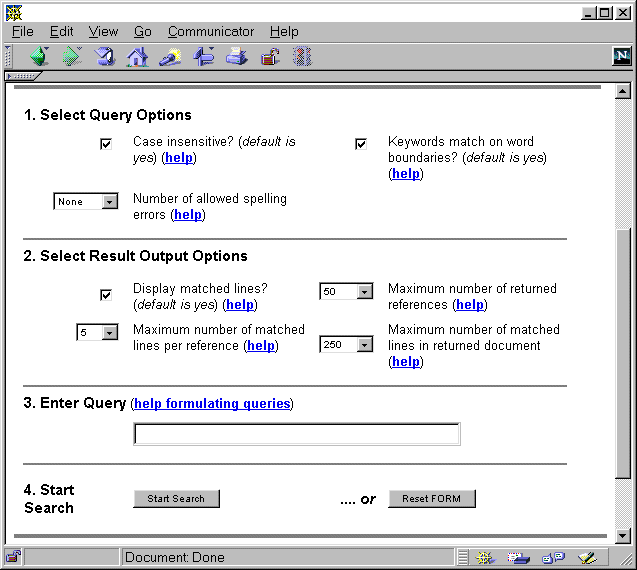Click the Search flashlight toolbar icon
Viewport: 637px width, 570px height.
point(170,57)
